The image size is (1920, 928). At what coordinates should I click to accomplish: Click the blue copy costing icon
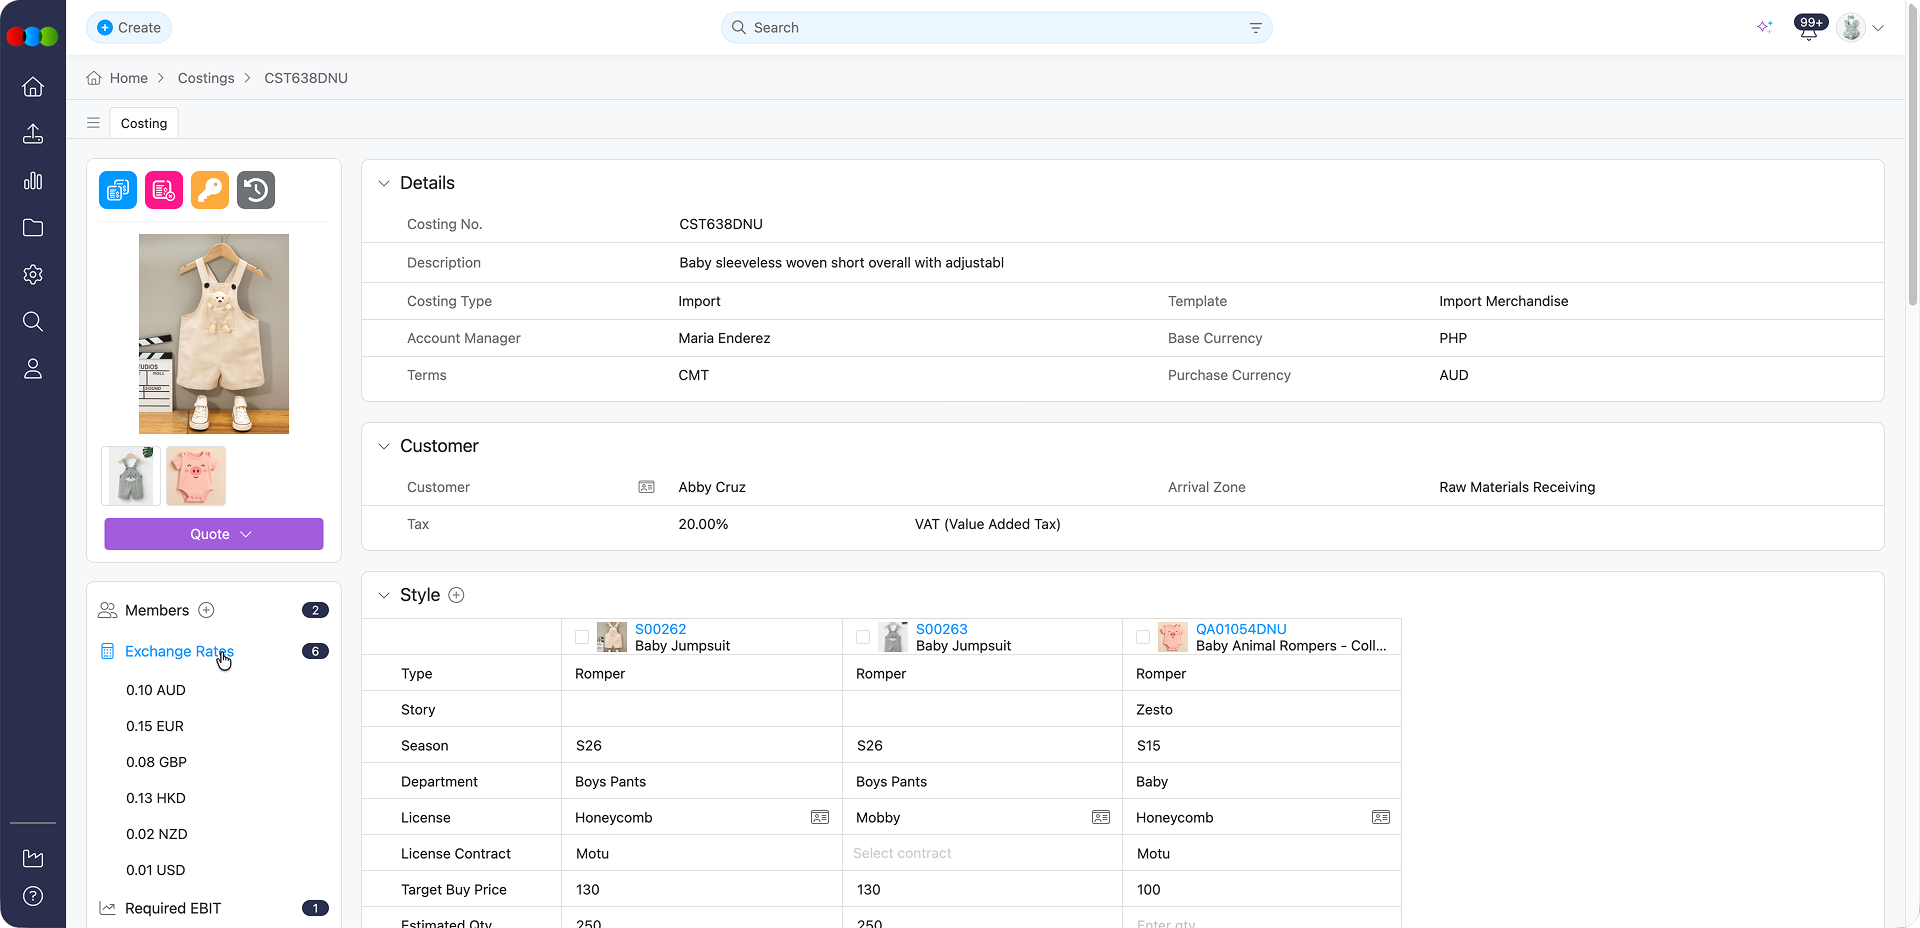coord(118,190)
